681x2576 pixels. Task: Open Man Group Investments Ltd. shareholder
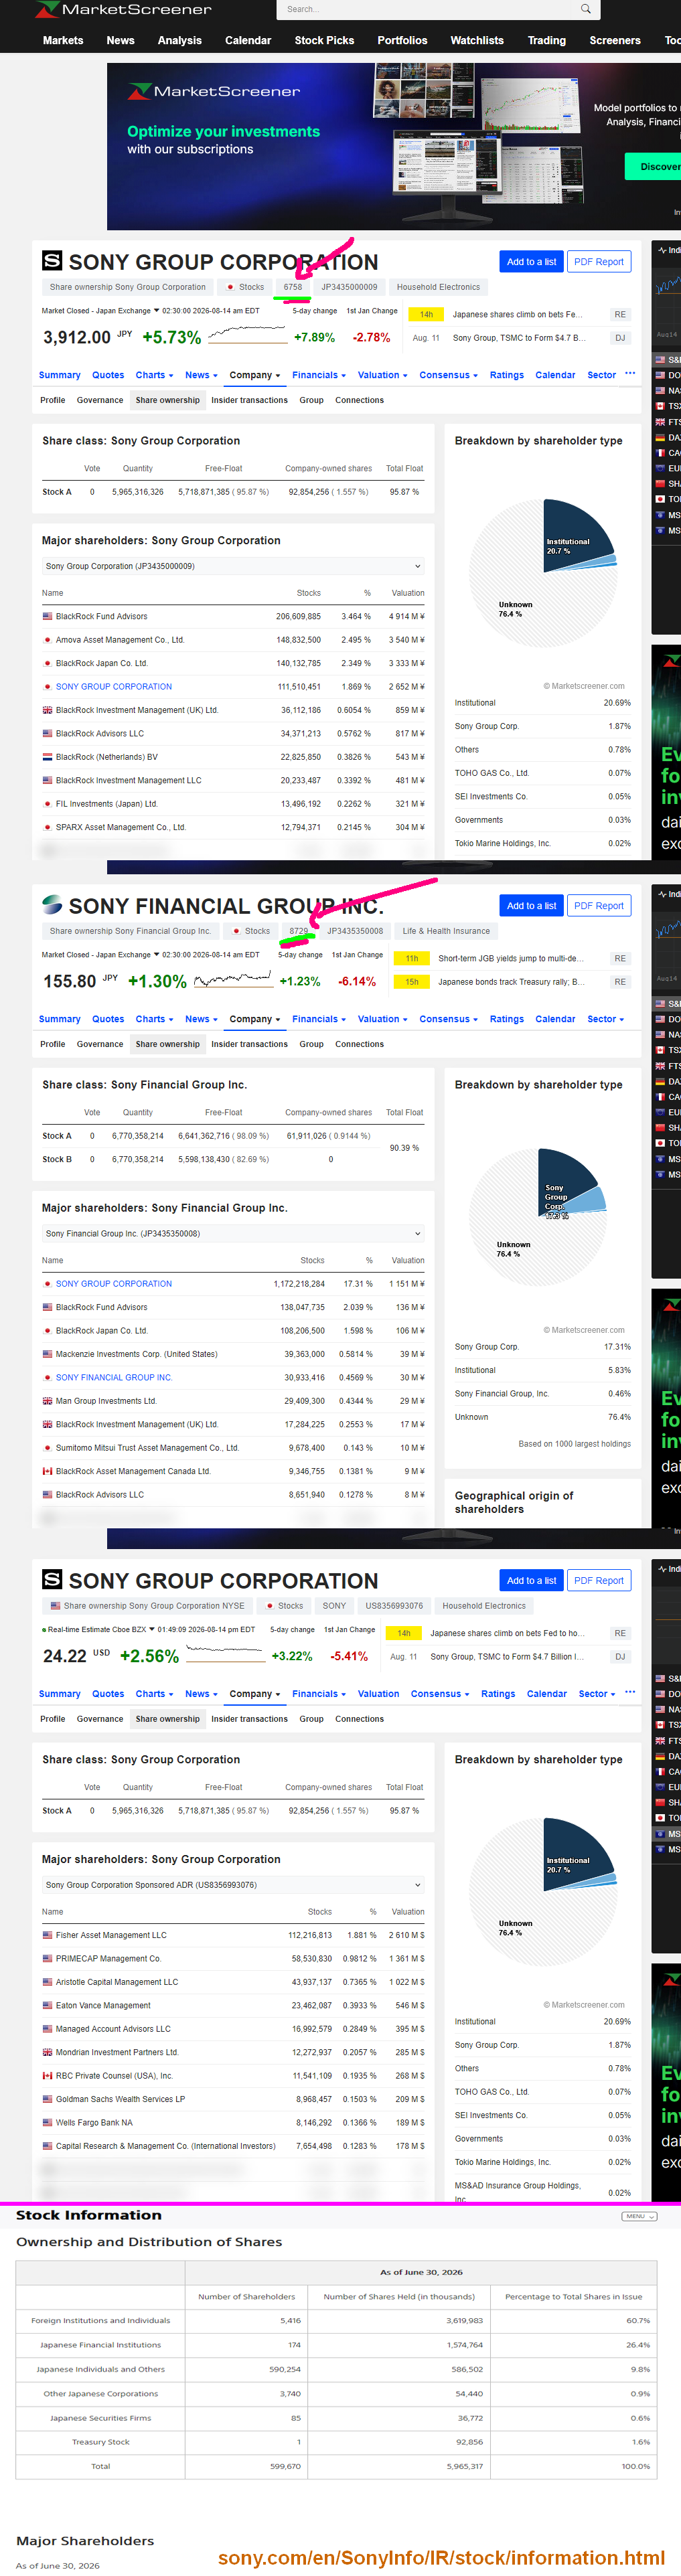pos(106,1401)
